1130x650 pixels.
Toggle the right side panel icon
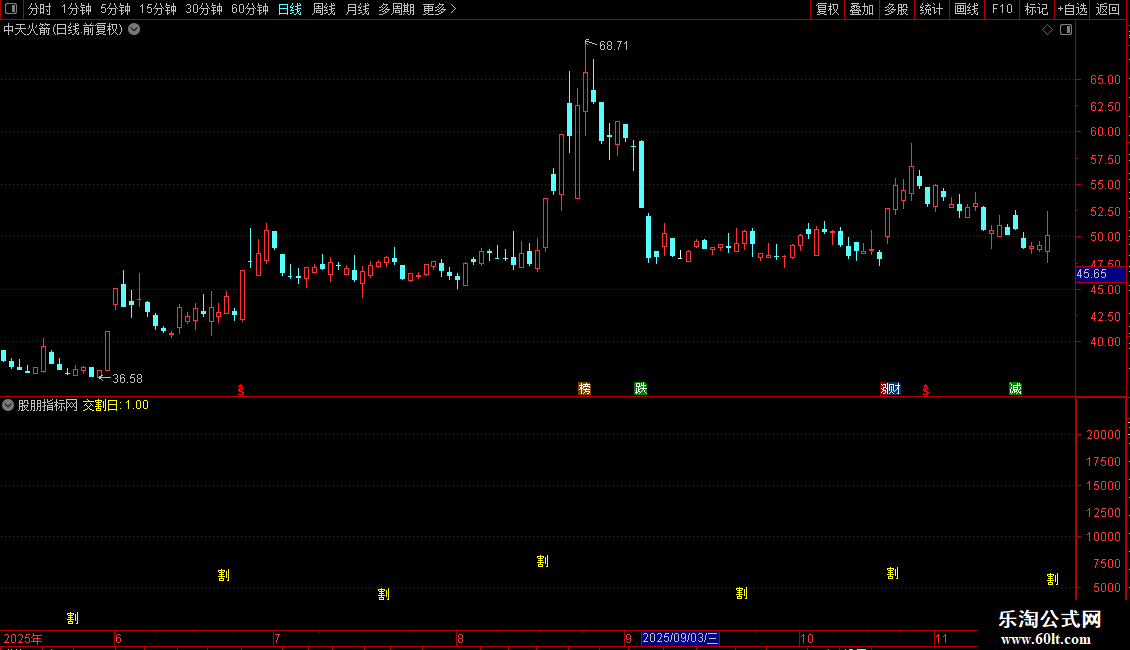(x=1066, y=30)
